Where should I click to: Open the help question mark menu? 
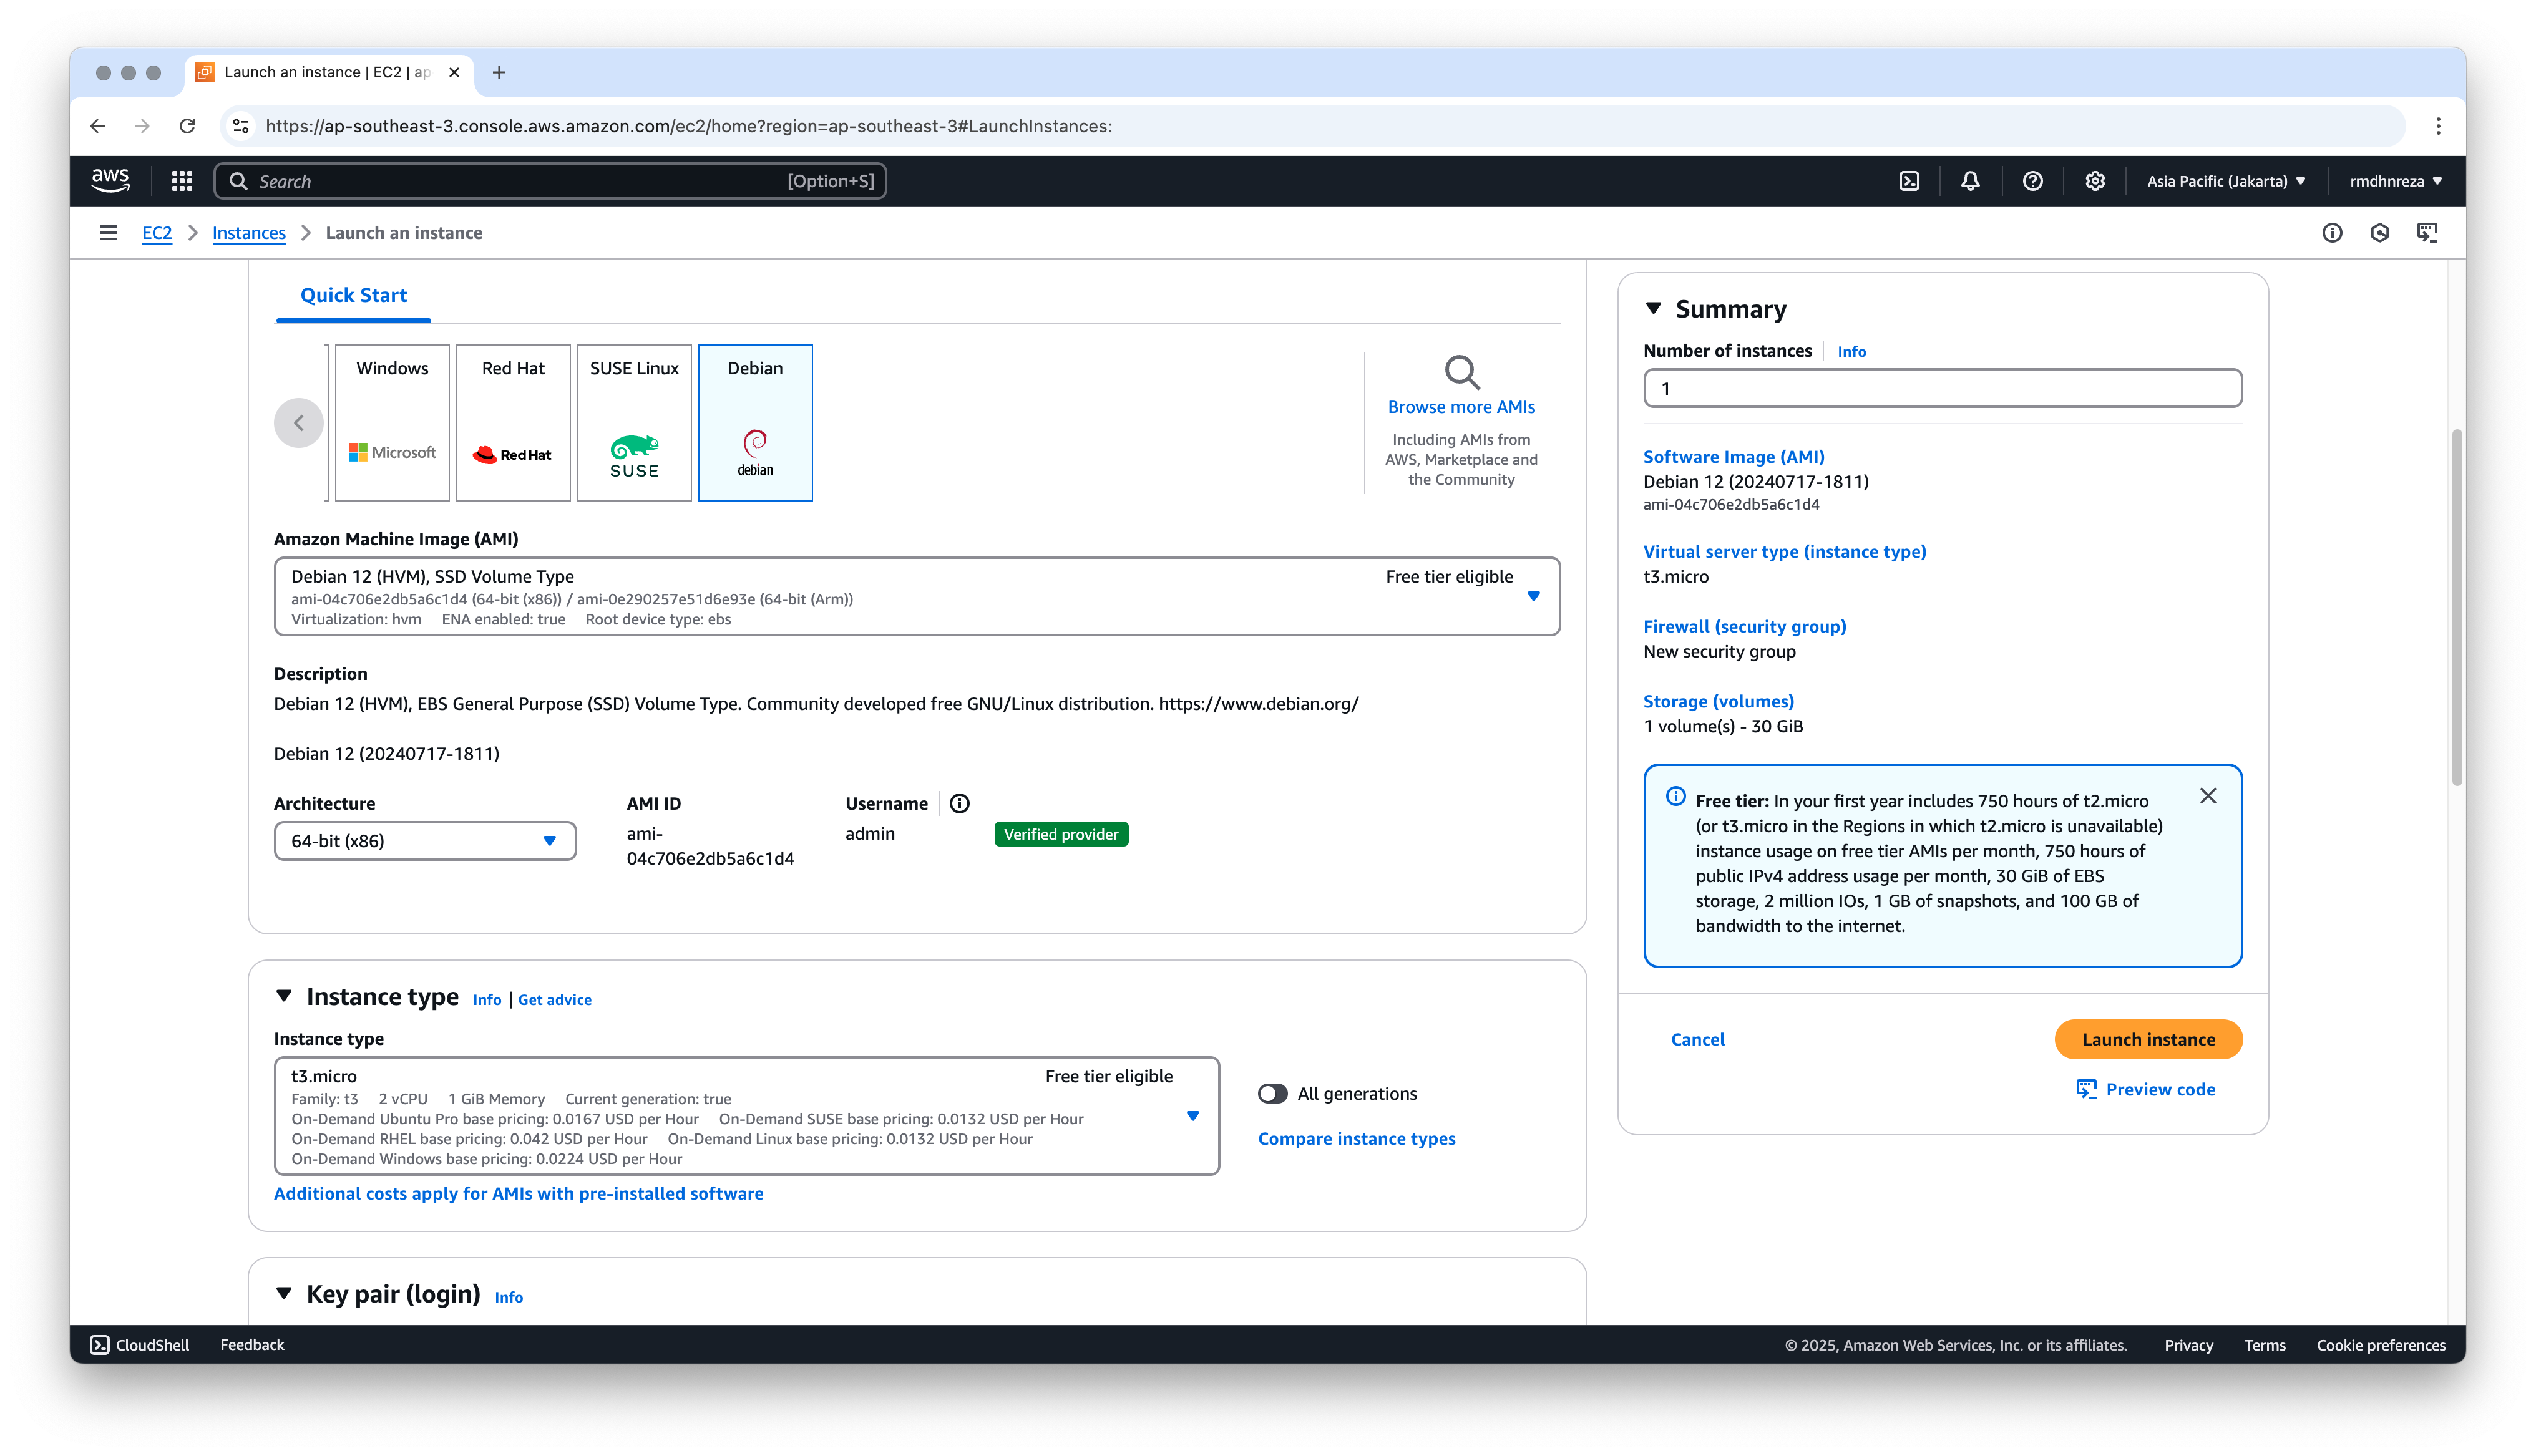coord(2032,181)
